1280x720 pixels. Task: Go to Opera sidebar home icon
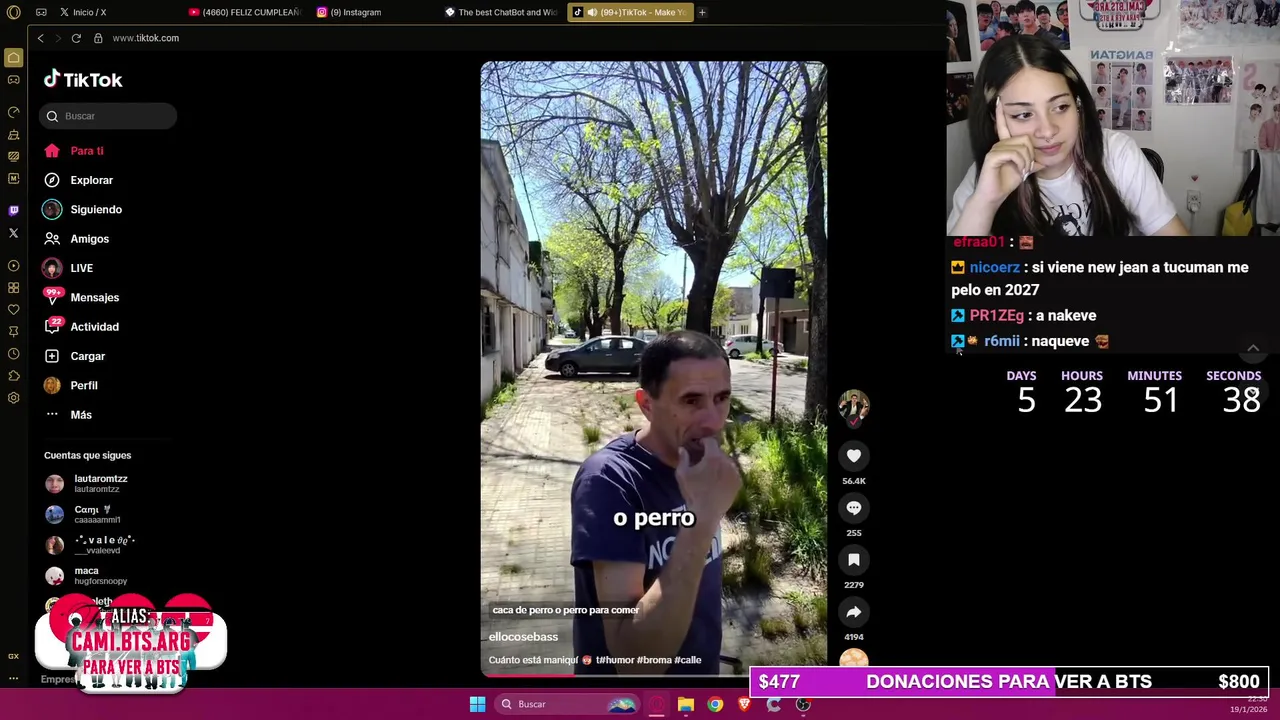tap(13, 58)
